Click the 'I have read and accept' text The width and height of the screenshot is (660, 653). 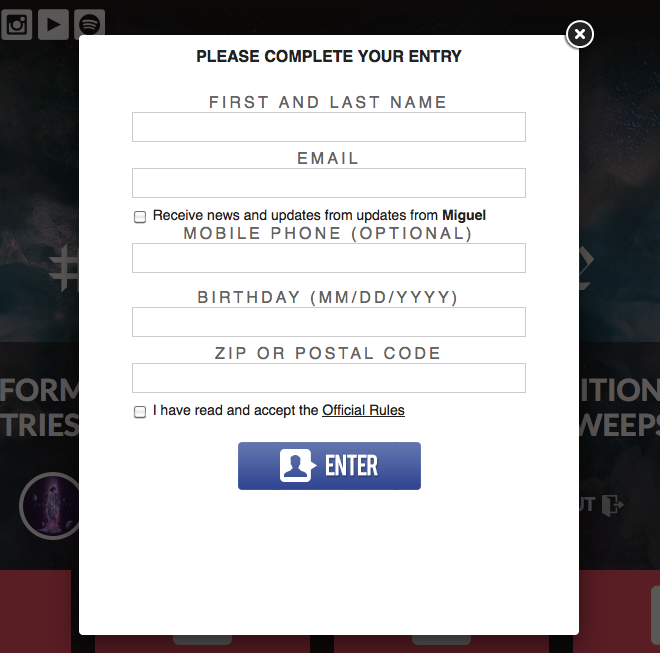click(x=235, y=410)
